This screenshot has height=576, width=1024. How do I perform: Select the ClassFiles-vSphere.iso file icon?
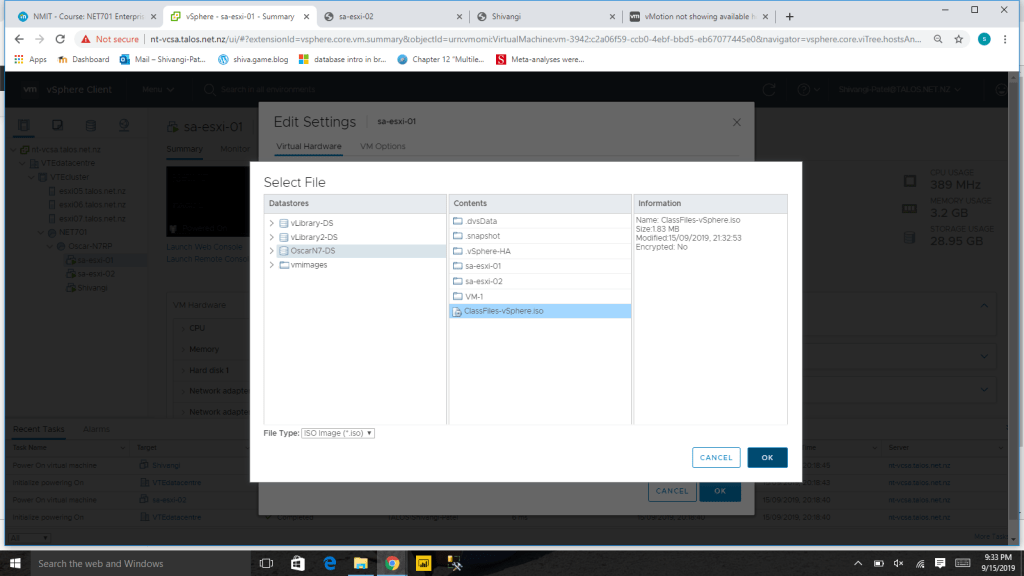458,311
